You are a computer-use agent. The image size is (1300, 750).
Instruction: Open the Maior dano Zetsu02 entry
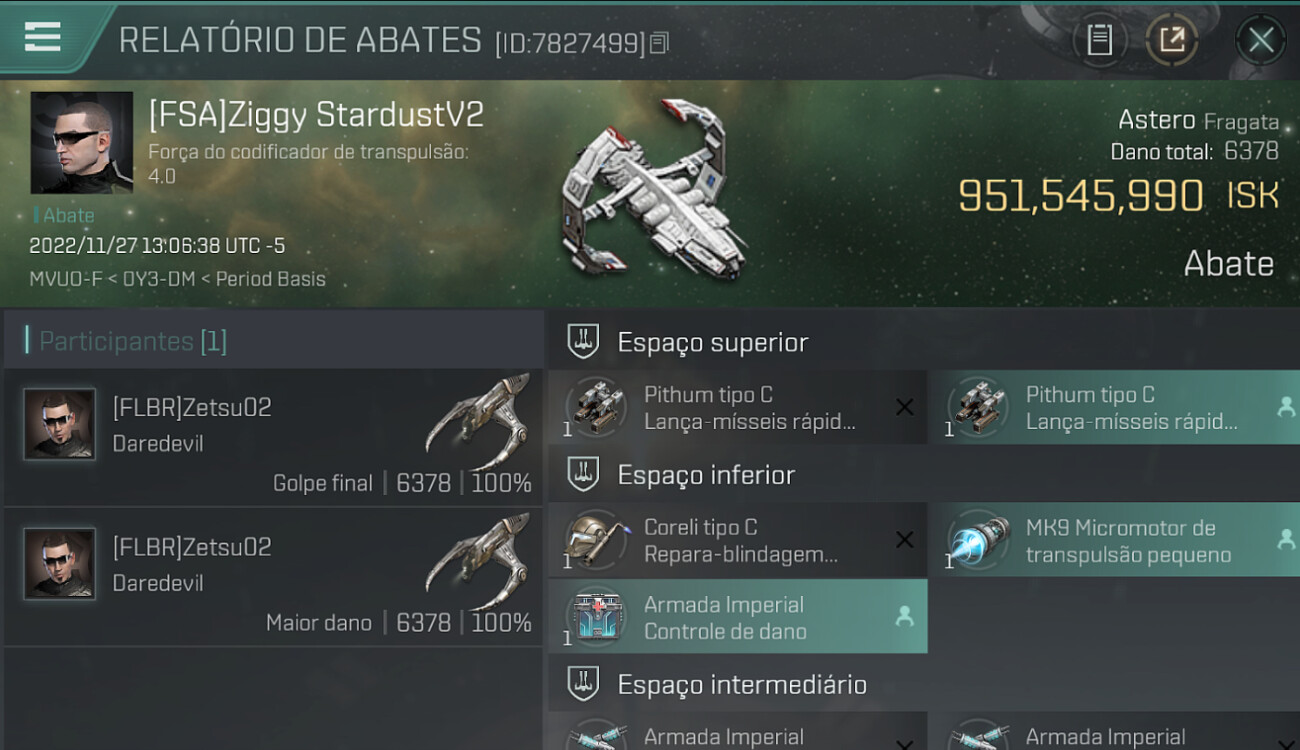coord(273,577)
